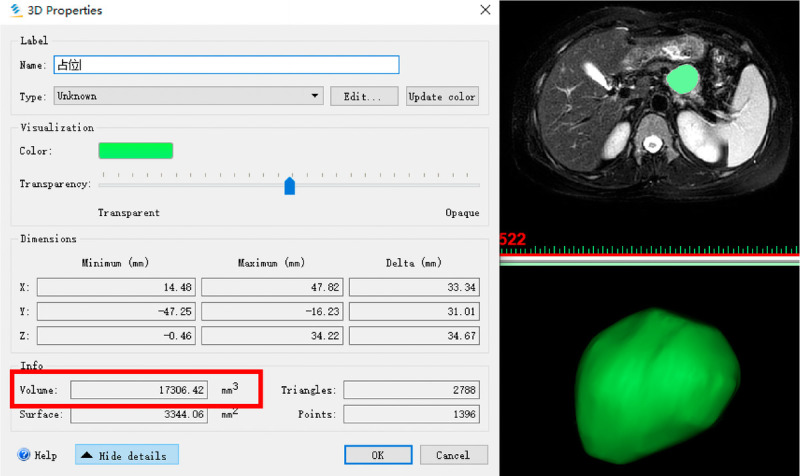Viewport: 800px width, 476px height.
Task: Collapse details with Hide details button
Action: [126, 455]
